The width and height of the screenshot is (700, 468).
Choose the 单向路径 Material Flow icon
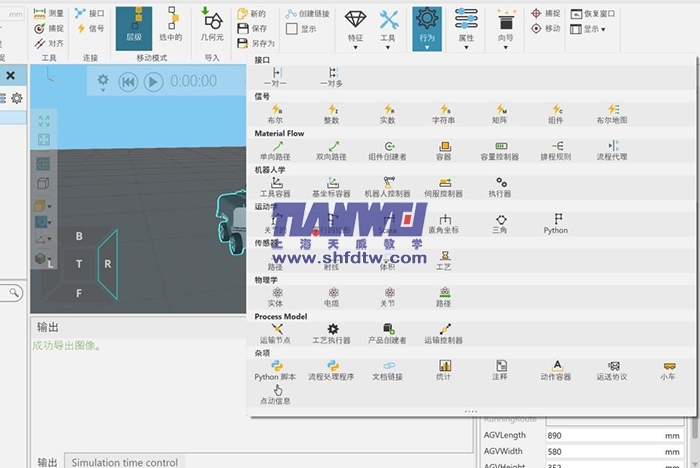277,150
